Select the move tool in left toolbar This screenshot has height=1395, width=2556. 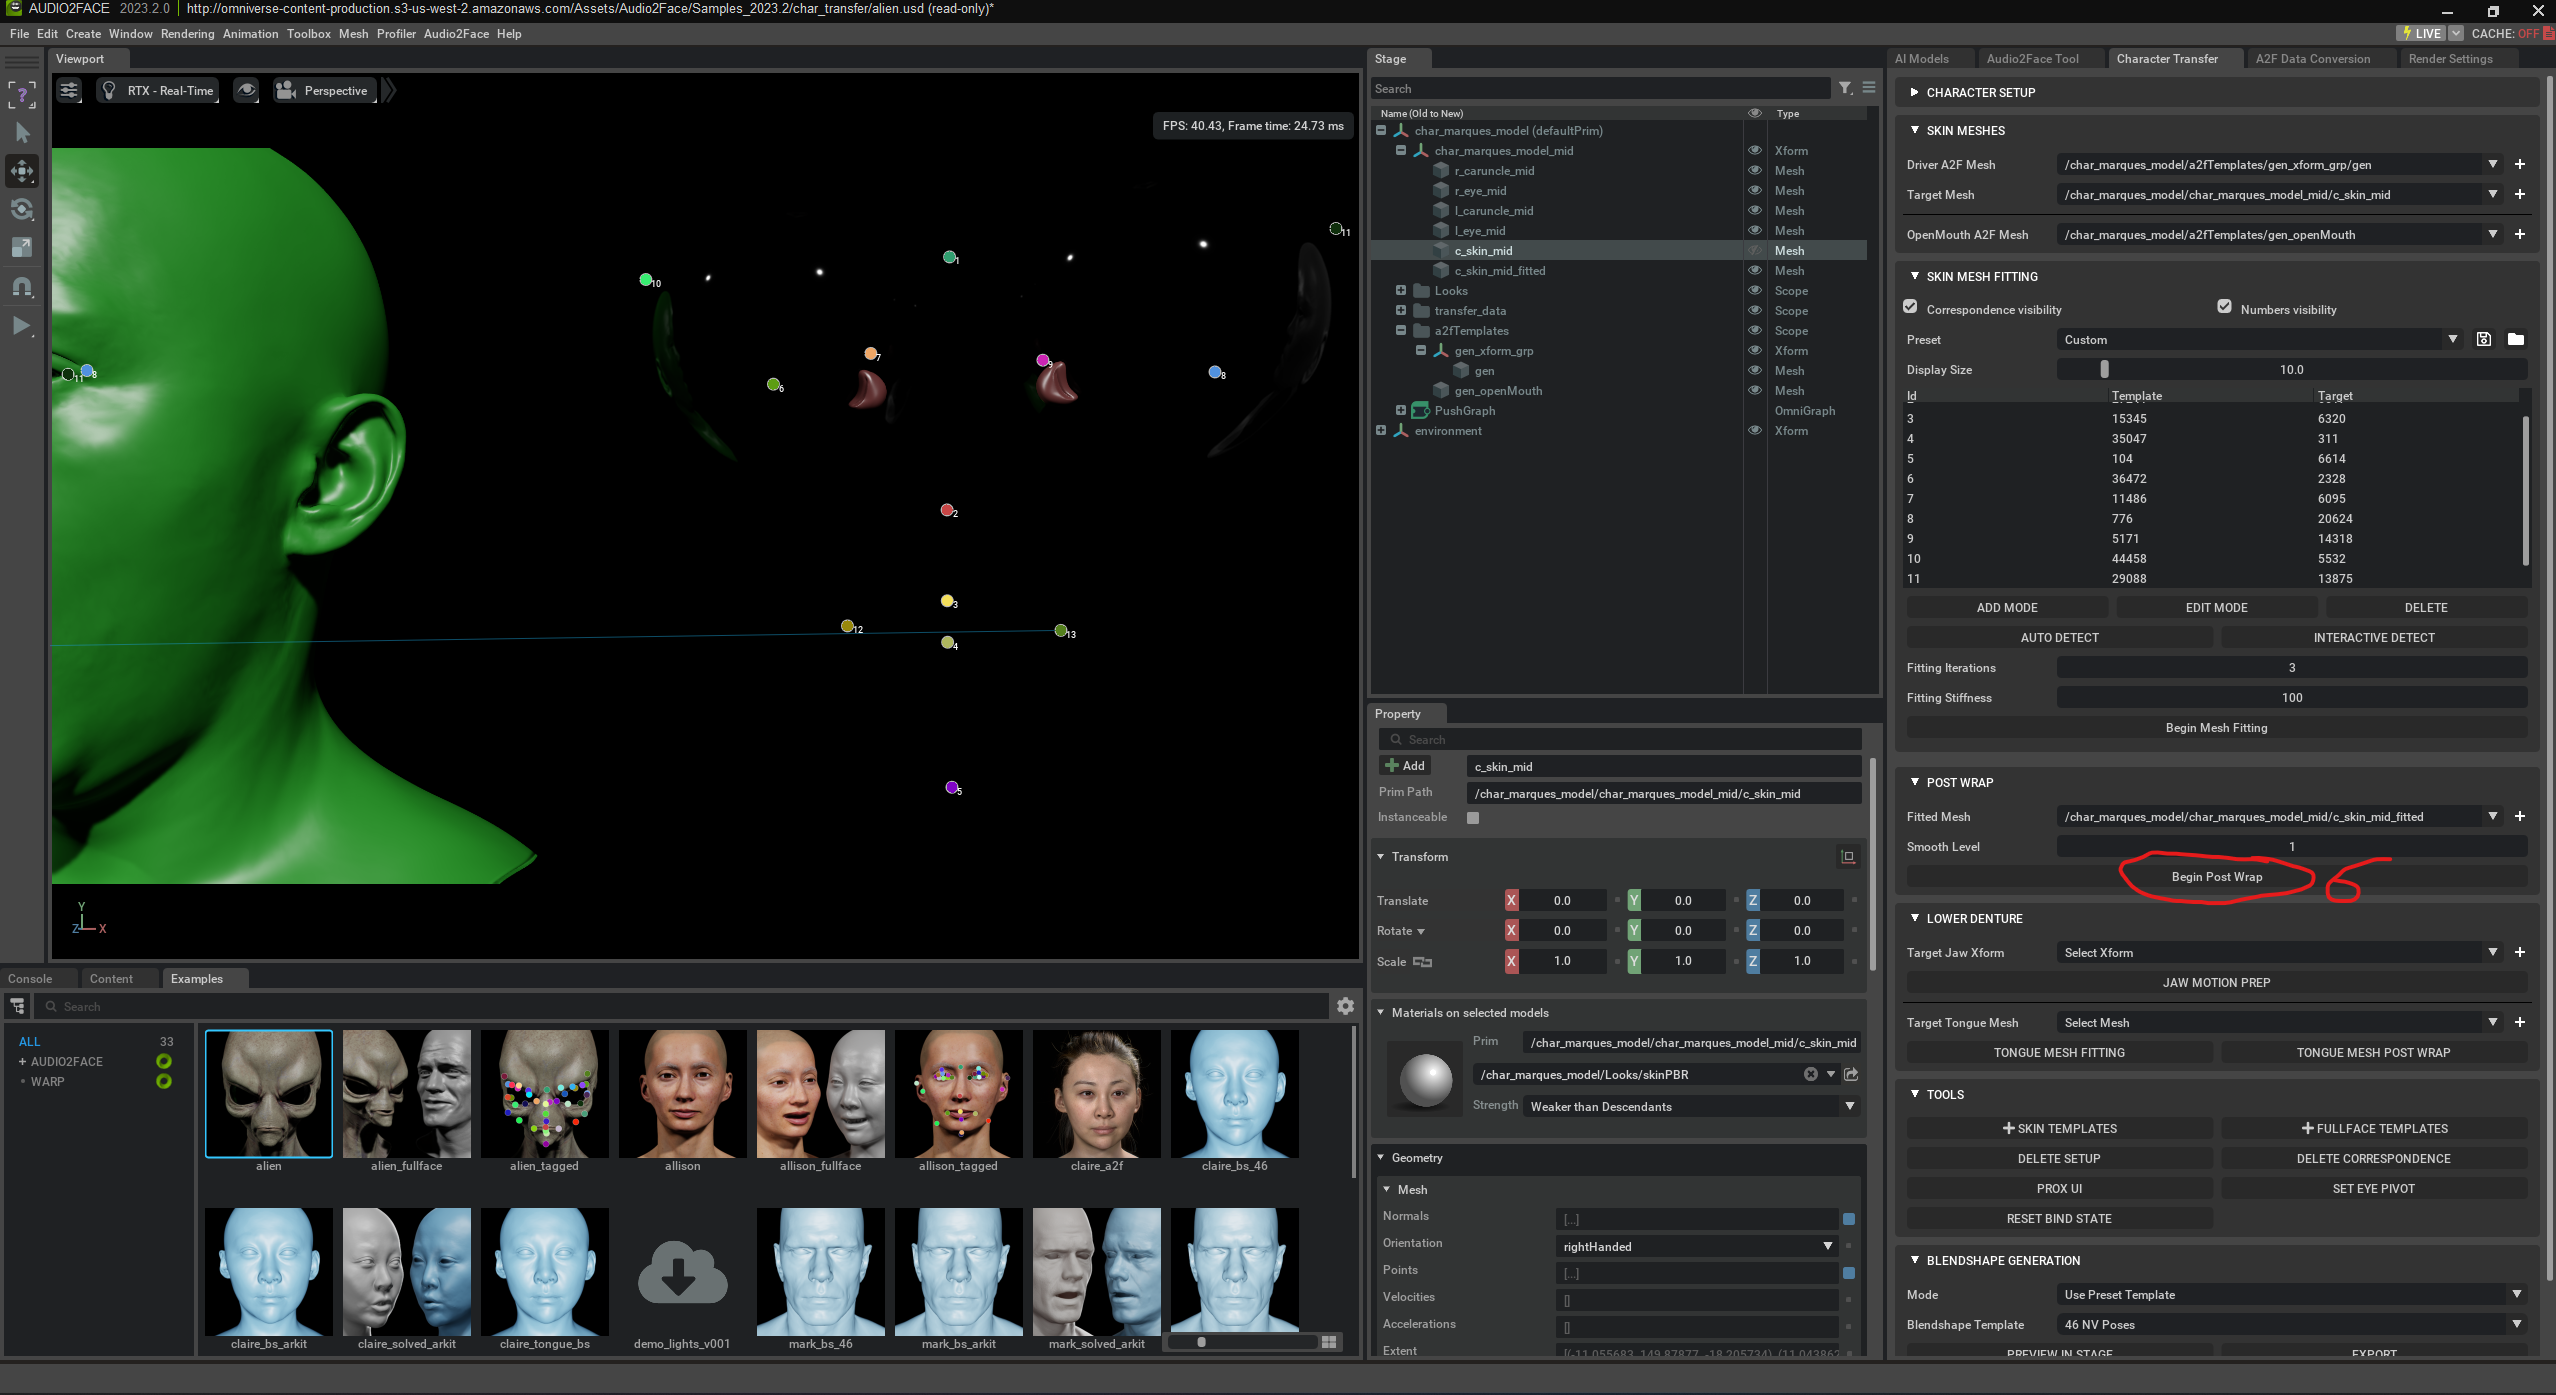coord(22,171)
